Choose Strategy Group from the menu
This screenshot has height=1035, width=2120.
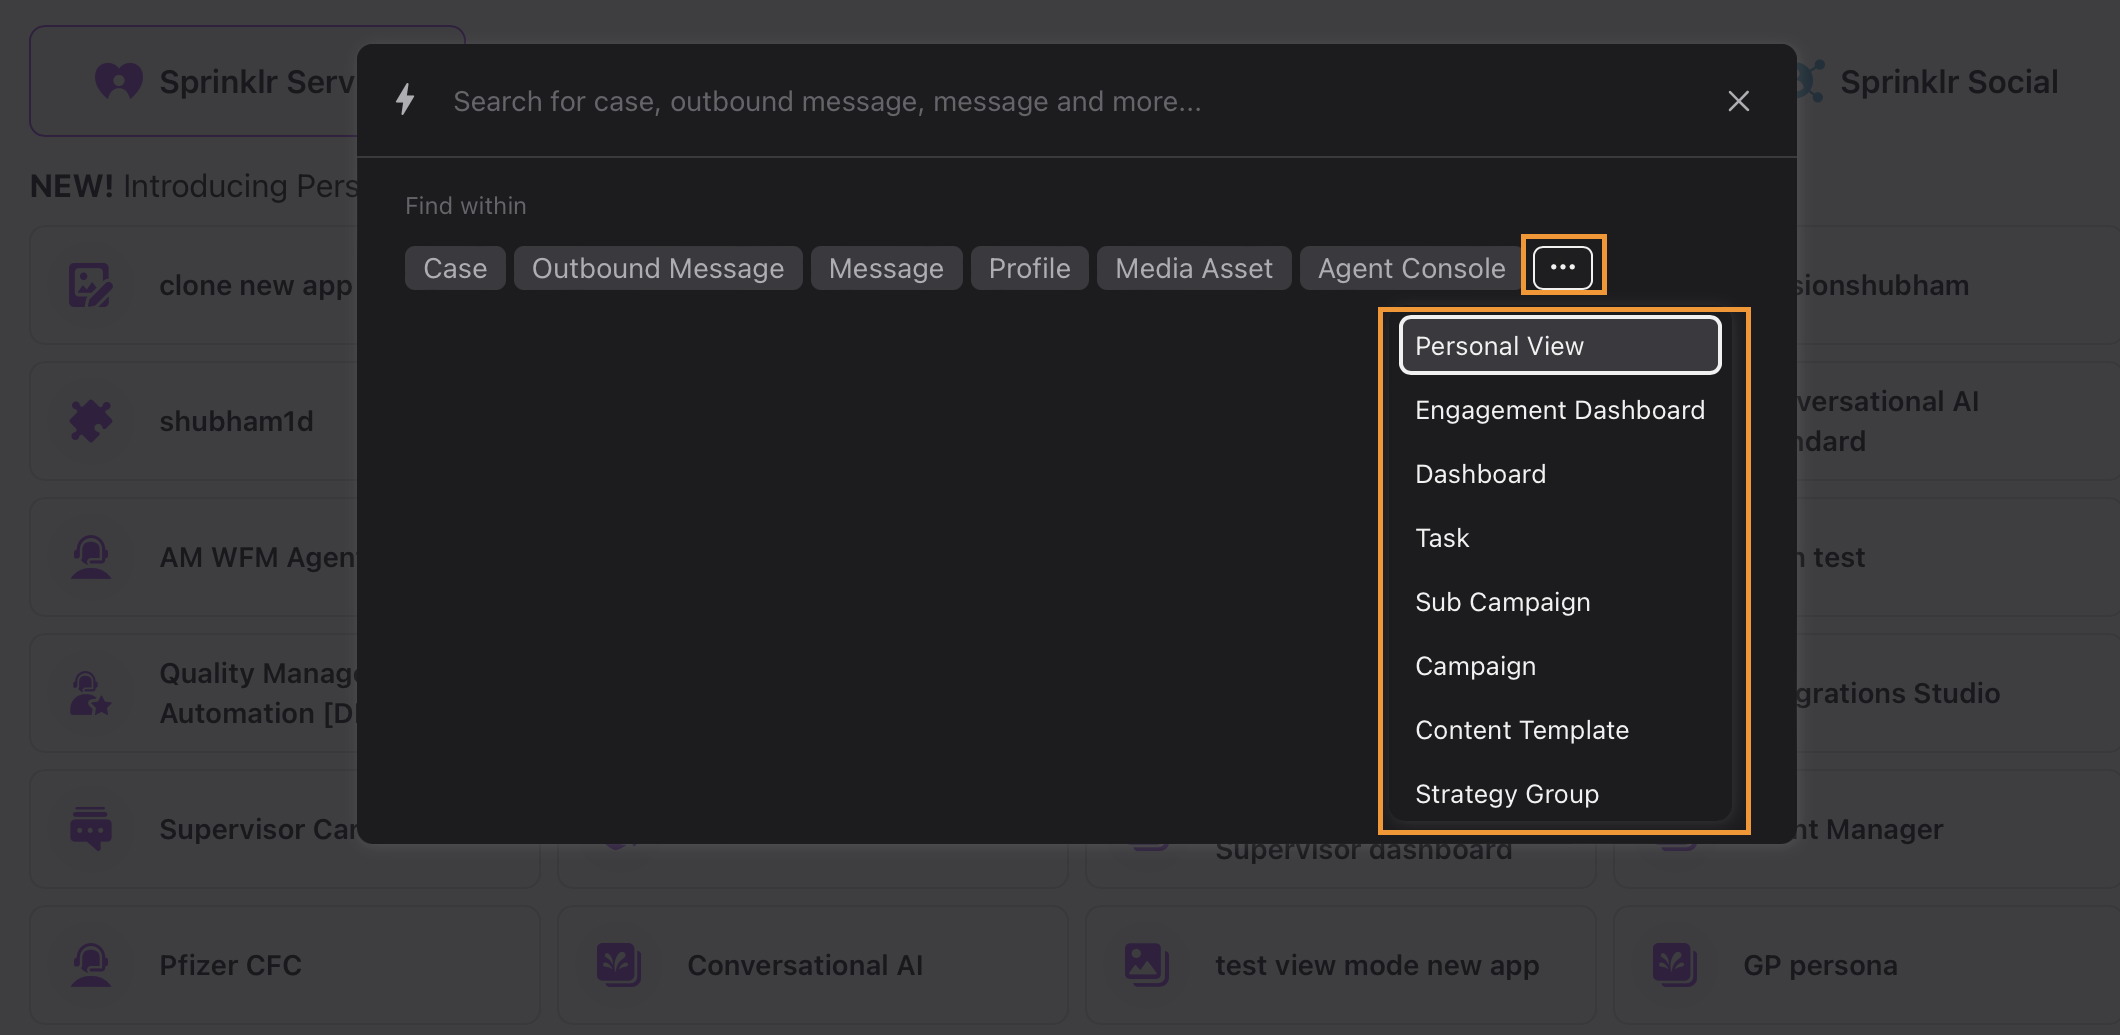pos(1560,794)
